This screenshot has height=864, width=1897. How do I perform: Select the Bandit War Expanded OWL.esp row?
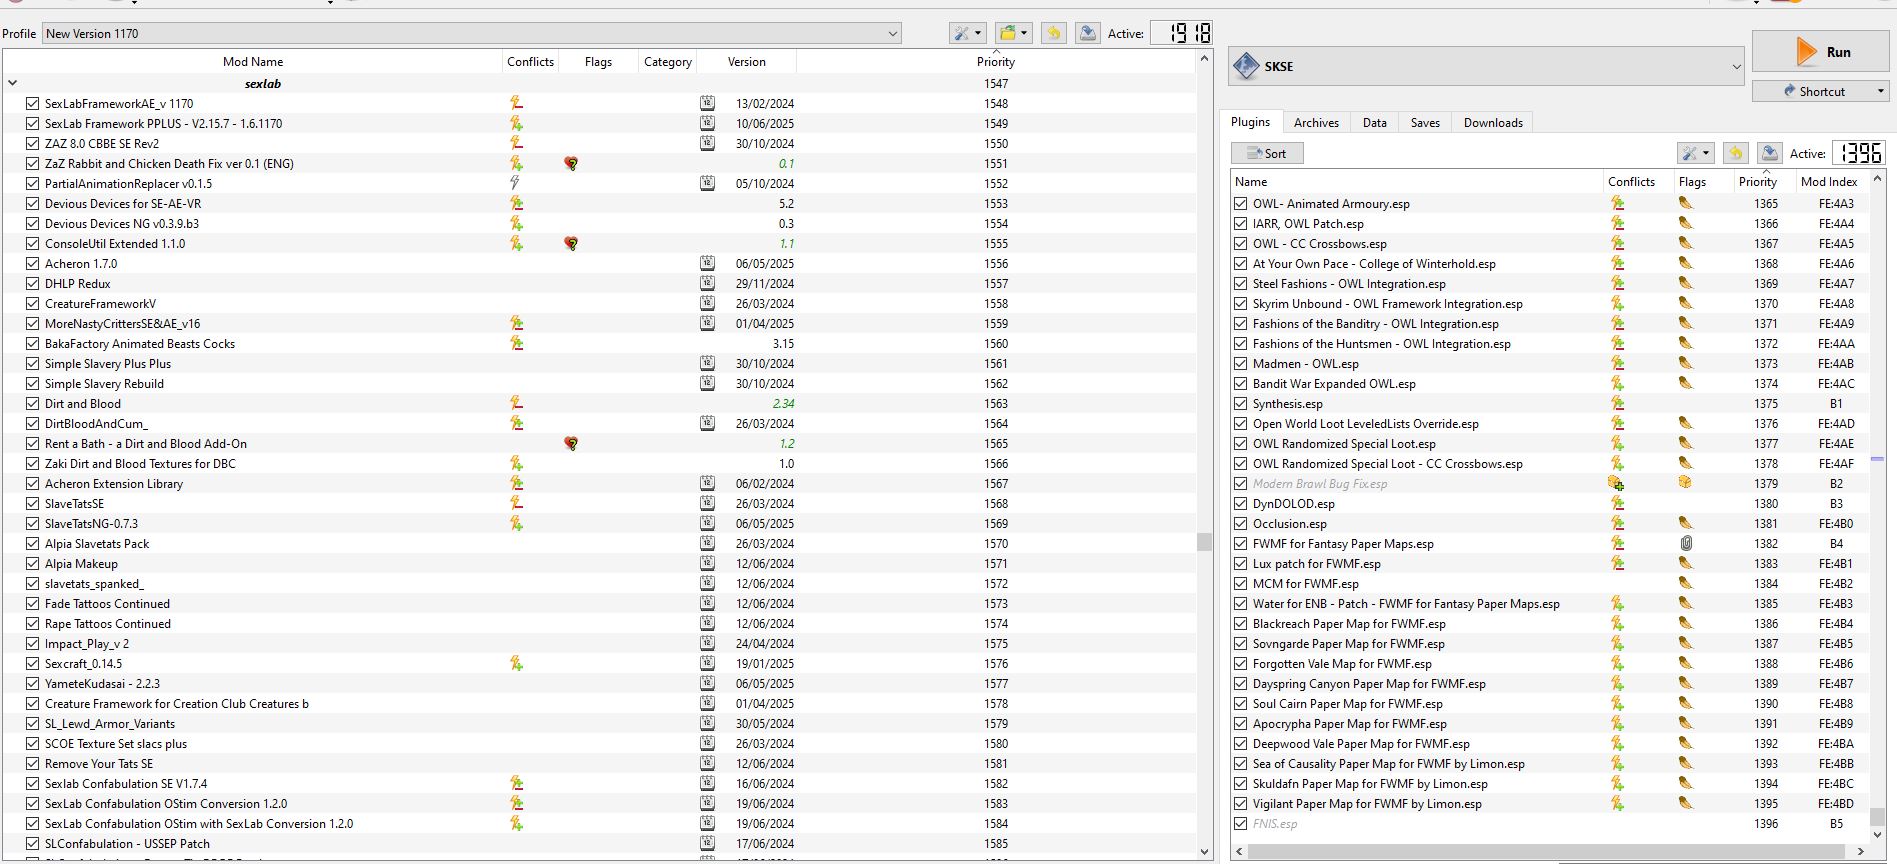click(x=1550, y=383)
